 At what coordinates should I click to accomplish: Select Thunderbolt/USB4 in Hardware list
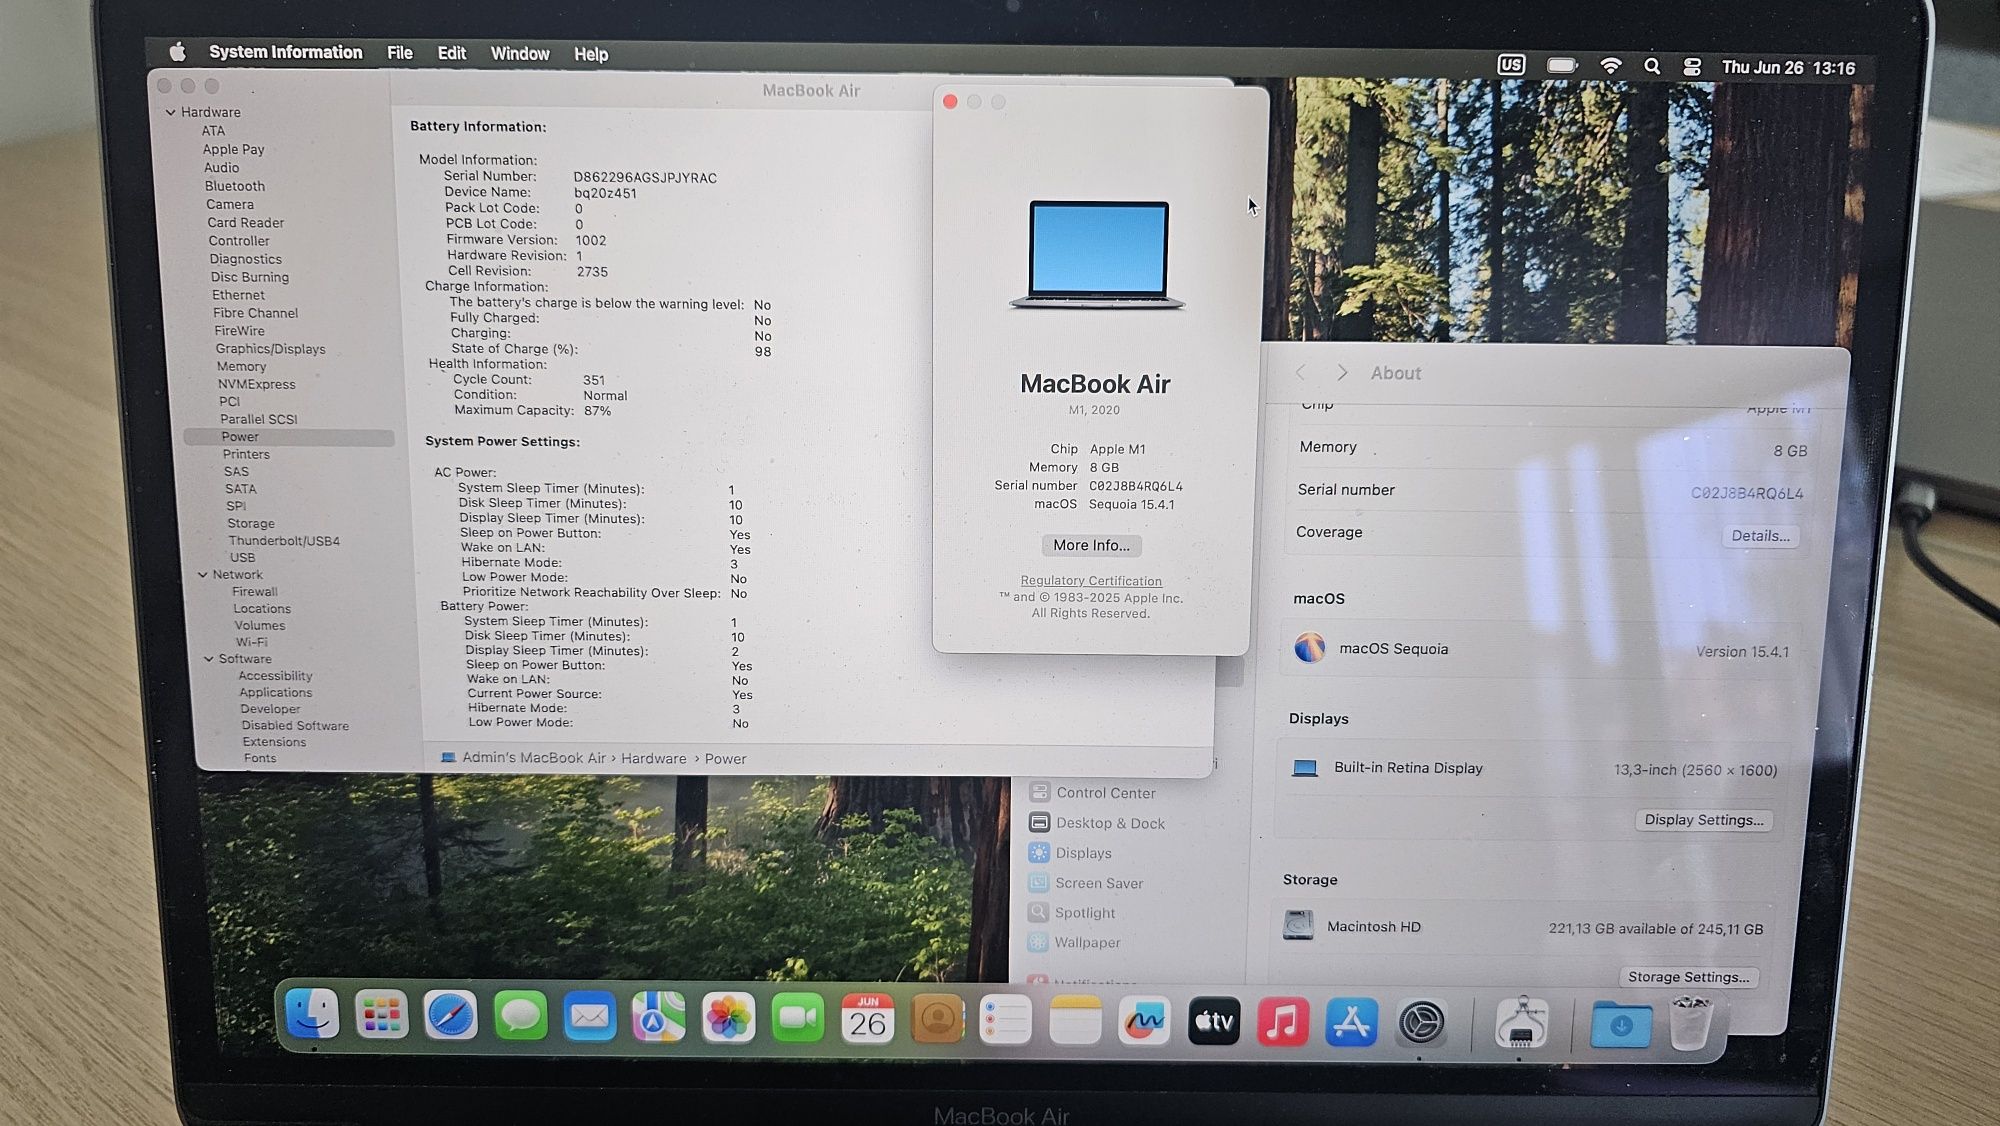pyautogui.click(x=284, y=541)
